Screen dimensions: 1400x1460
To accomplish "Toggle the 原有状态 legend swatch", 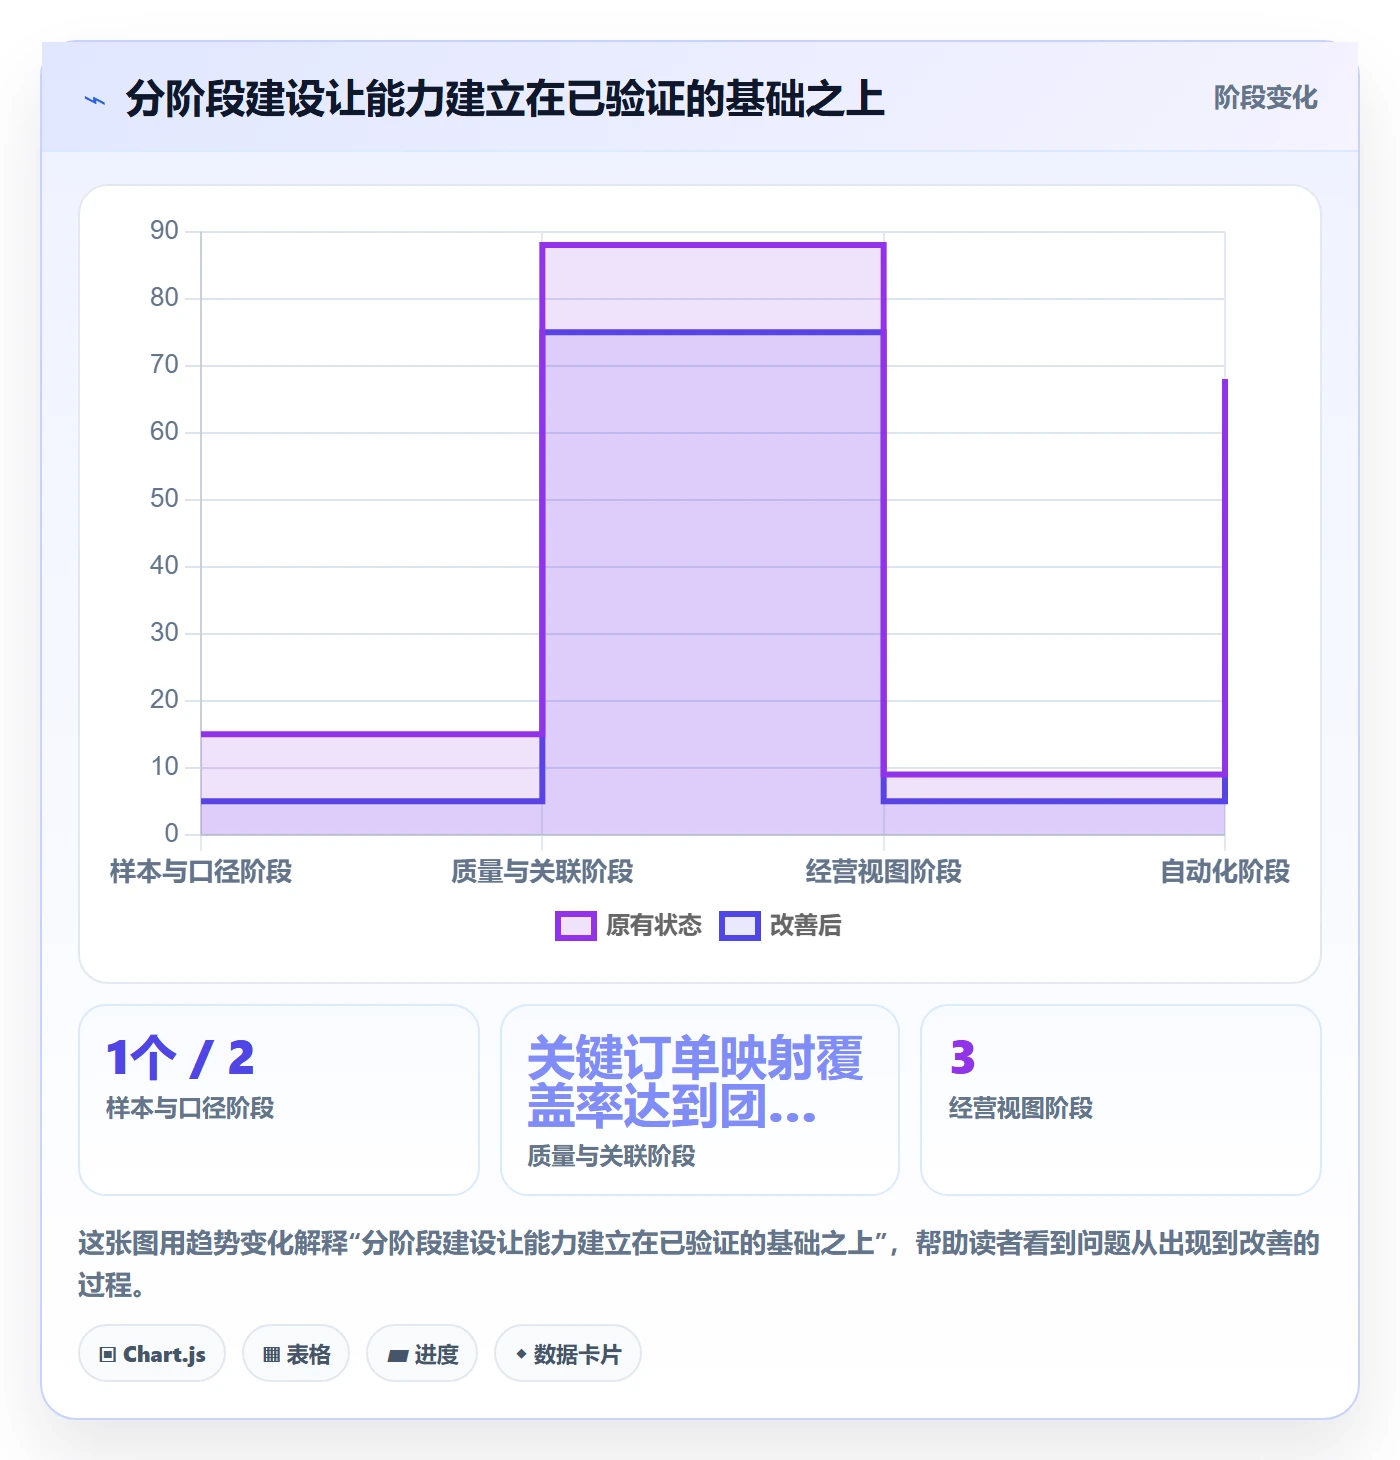I will (575, 926).
